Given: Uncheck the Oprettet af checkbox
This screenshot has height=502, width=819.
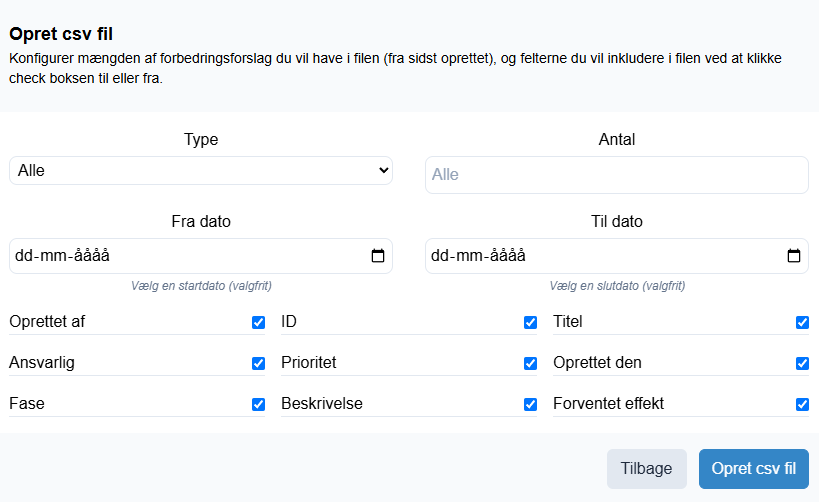Looking at the screenshot, I should click(x=259, y=322).
